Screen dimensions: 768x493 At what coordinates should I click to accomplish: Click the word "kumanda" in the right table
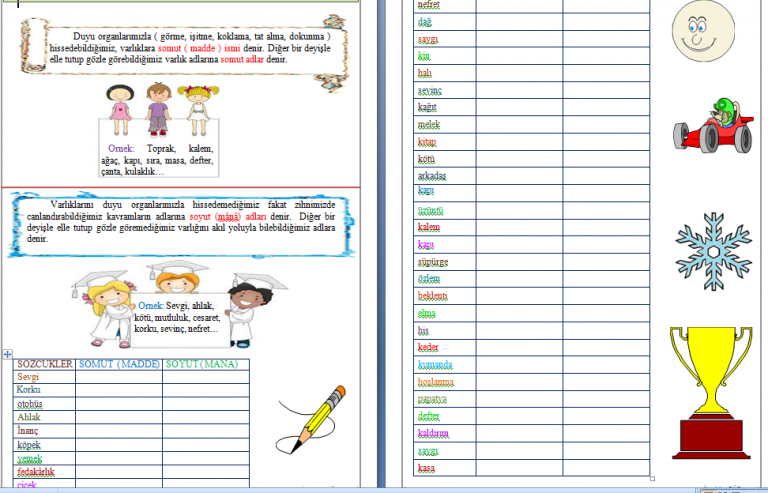click(x=435, y=364)
